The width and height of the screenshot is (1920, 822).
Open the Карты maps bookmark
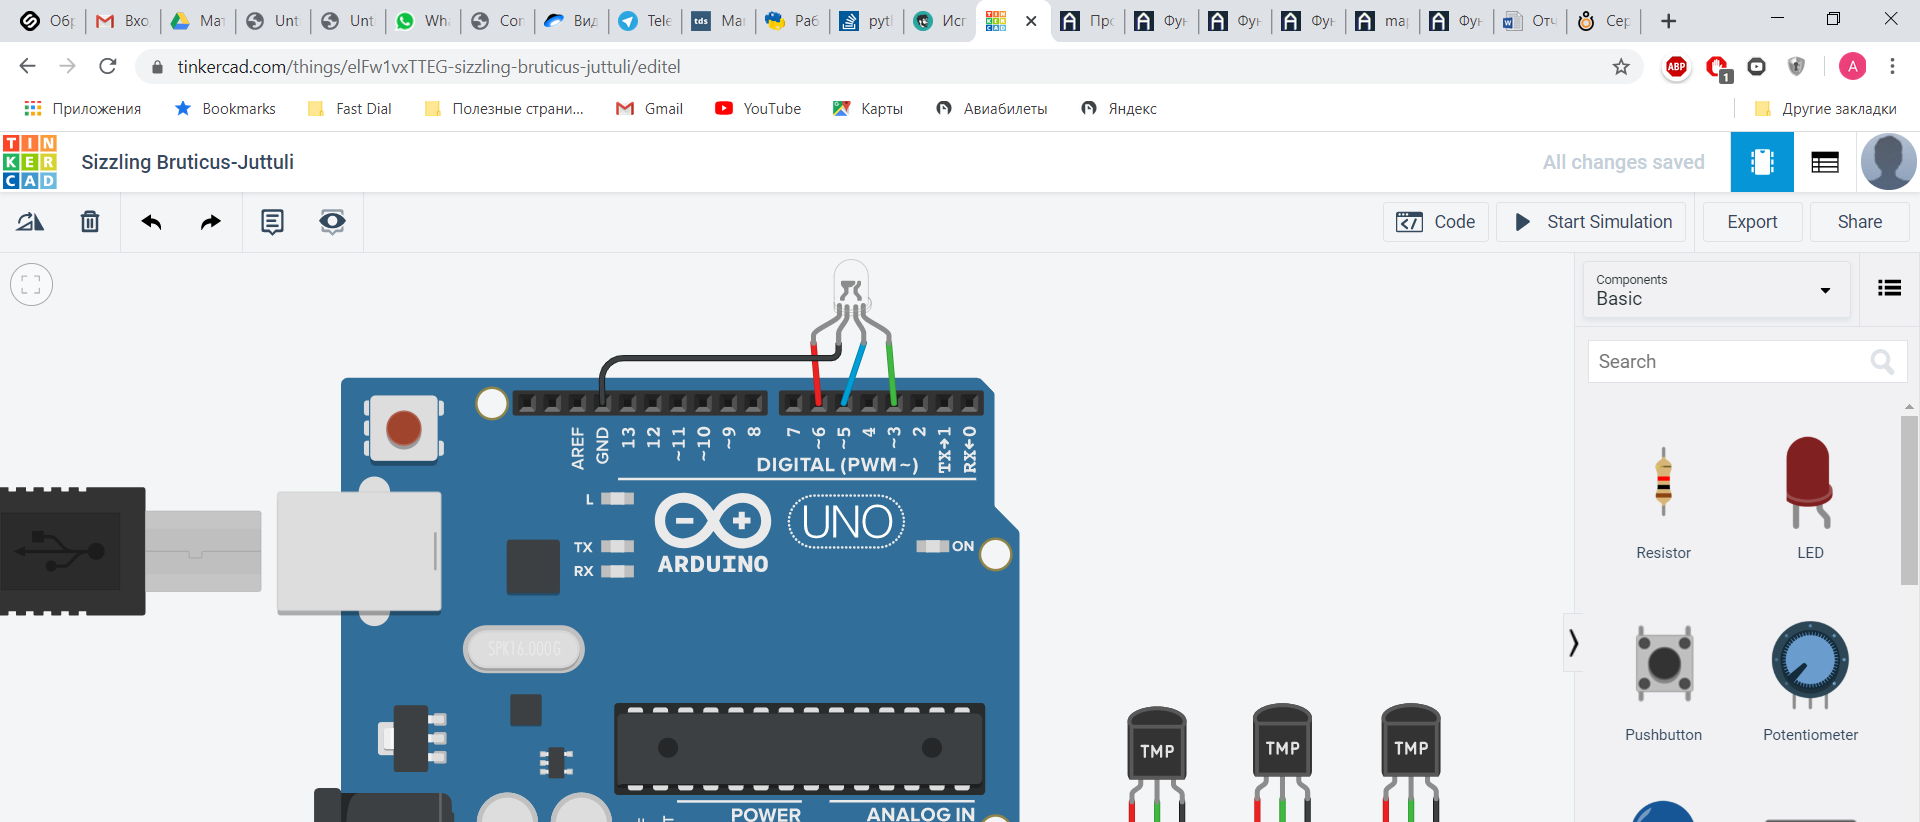click(x=868, y=109)
